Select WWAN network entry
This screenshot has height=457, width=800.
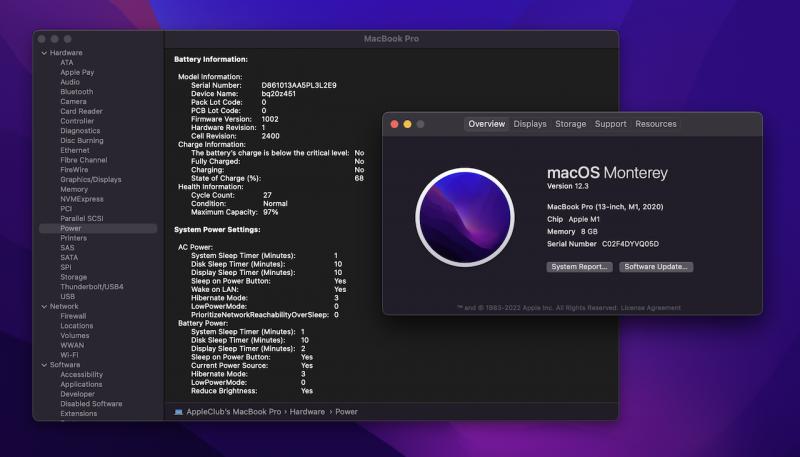(72, 345)
